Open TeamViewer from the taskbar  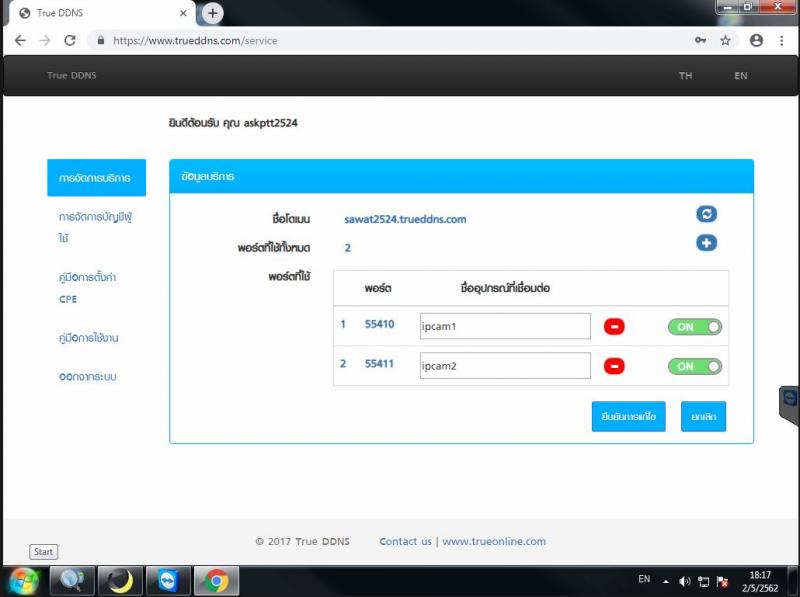168,581
